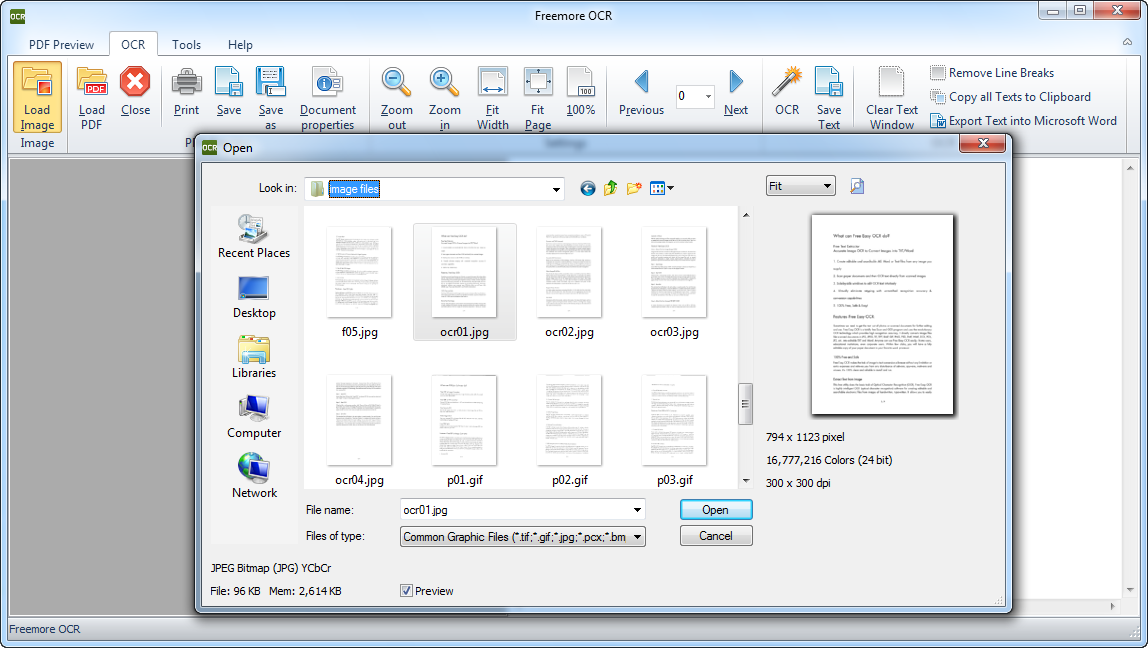
Task: Click the file list scroll down arrow
Action: [746, 481]
